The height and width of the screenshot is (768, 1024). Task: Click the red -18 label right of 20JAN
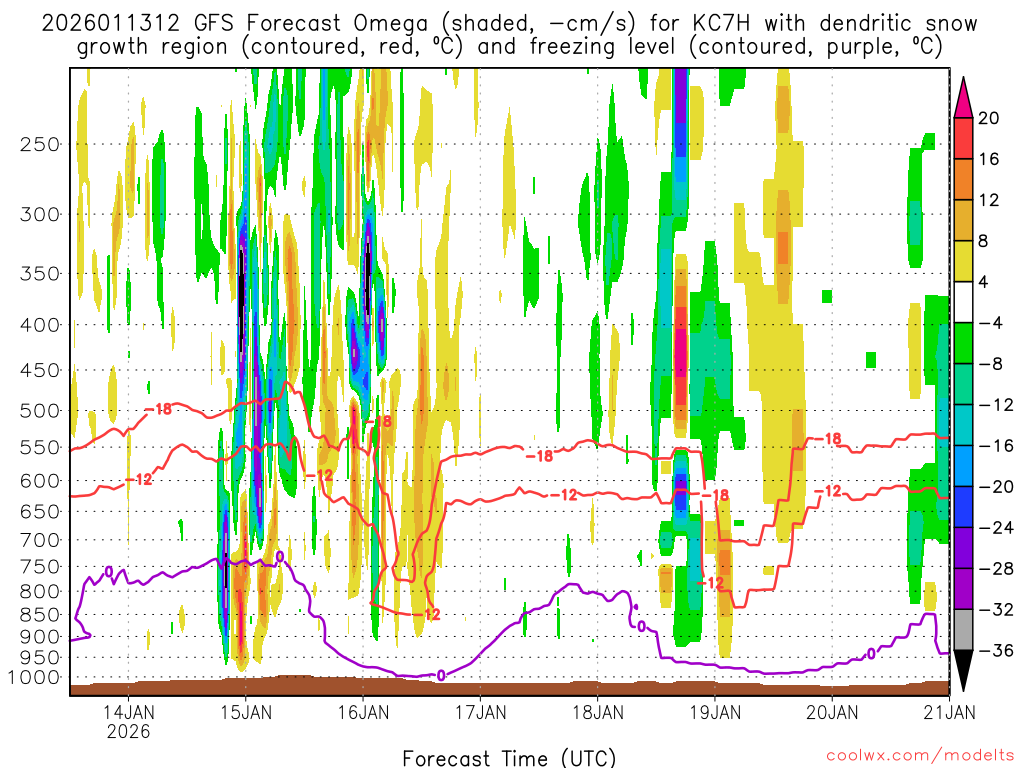828,439
